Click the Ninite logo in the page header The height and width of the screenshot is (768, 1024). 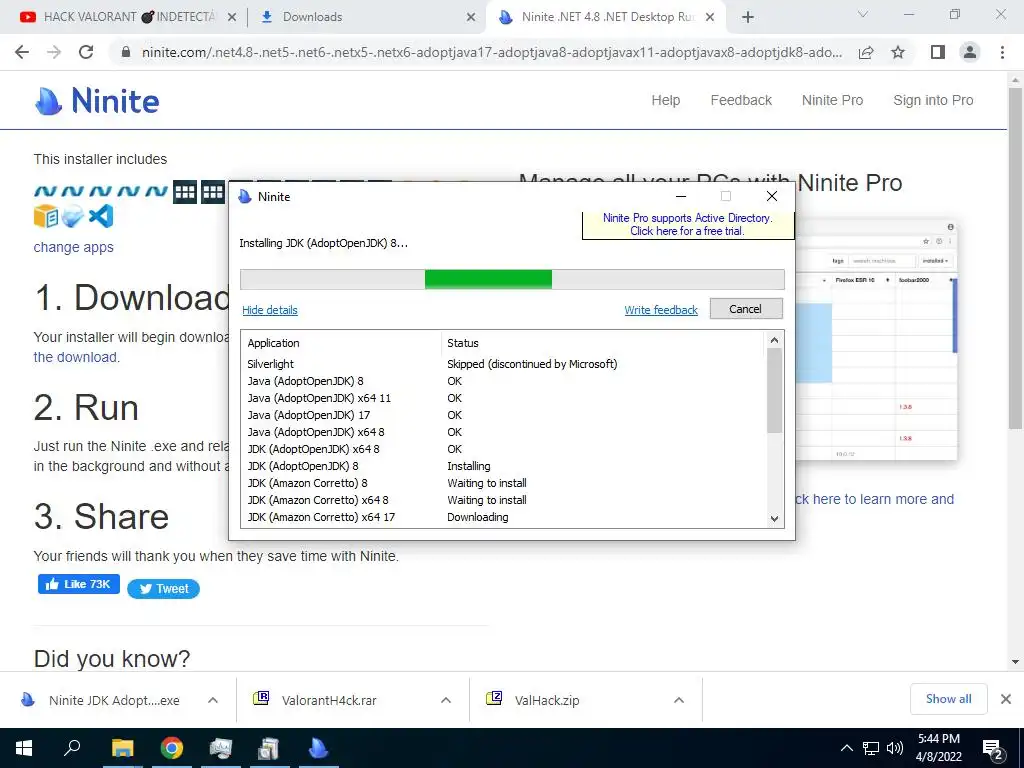(97, 101)
